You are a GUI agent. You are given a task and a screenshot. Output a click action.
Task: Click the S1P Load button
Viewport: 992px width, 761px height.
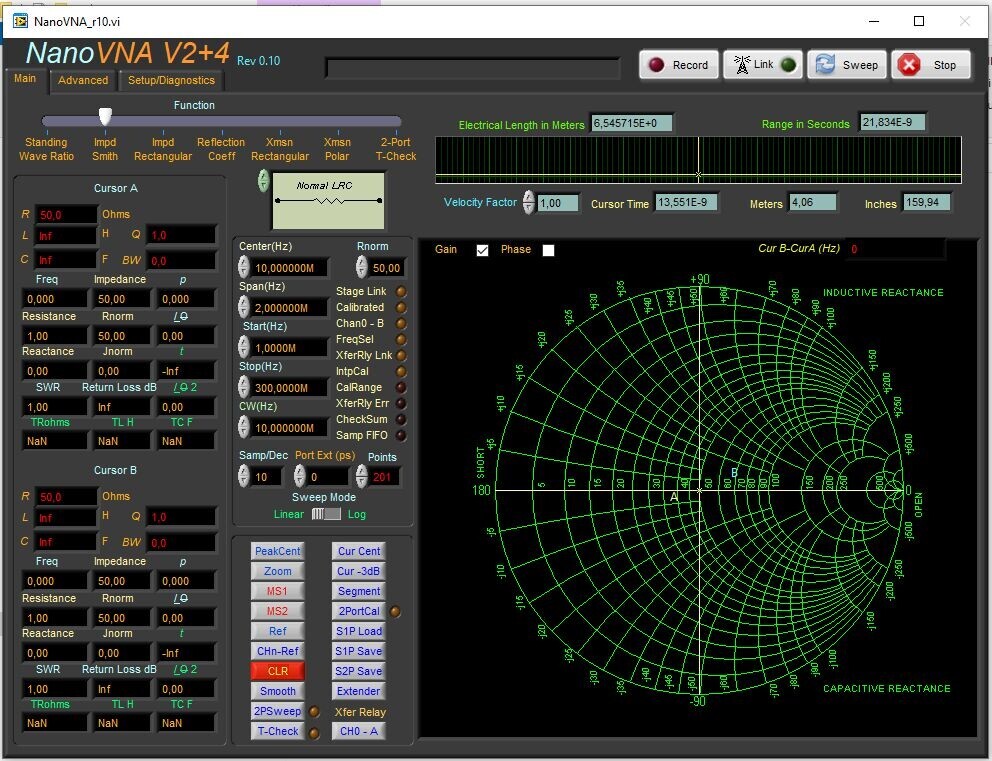359,631
